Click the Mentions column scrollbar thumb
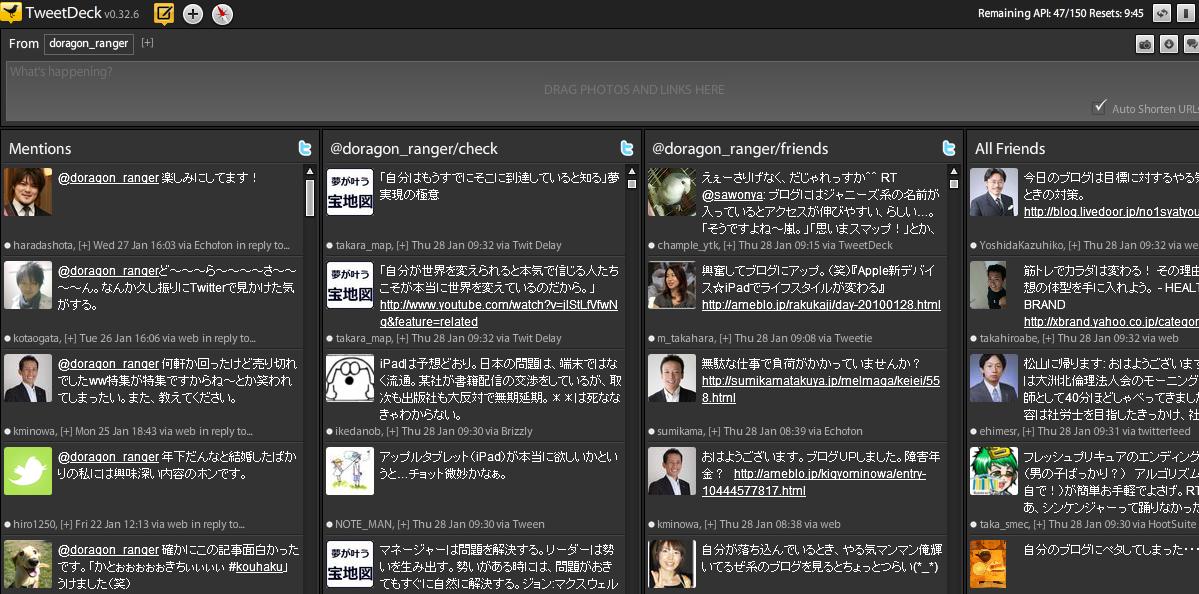This screenshot has width=1199, height=594. pyautogui.click(x=310, y=197)
